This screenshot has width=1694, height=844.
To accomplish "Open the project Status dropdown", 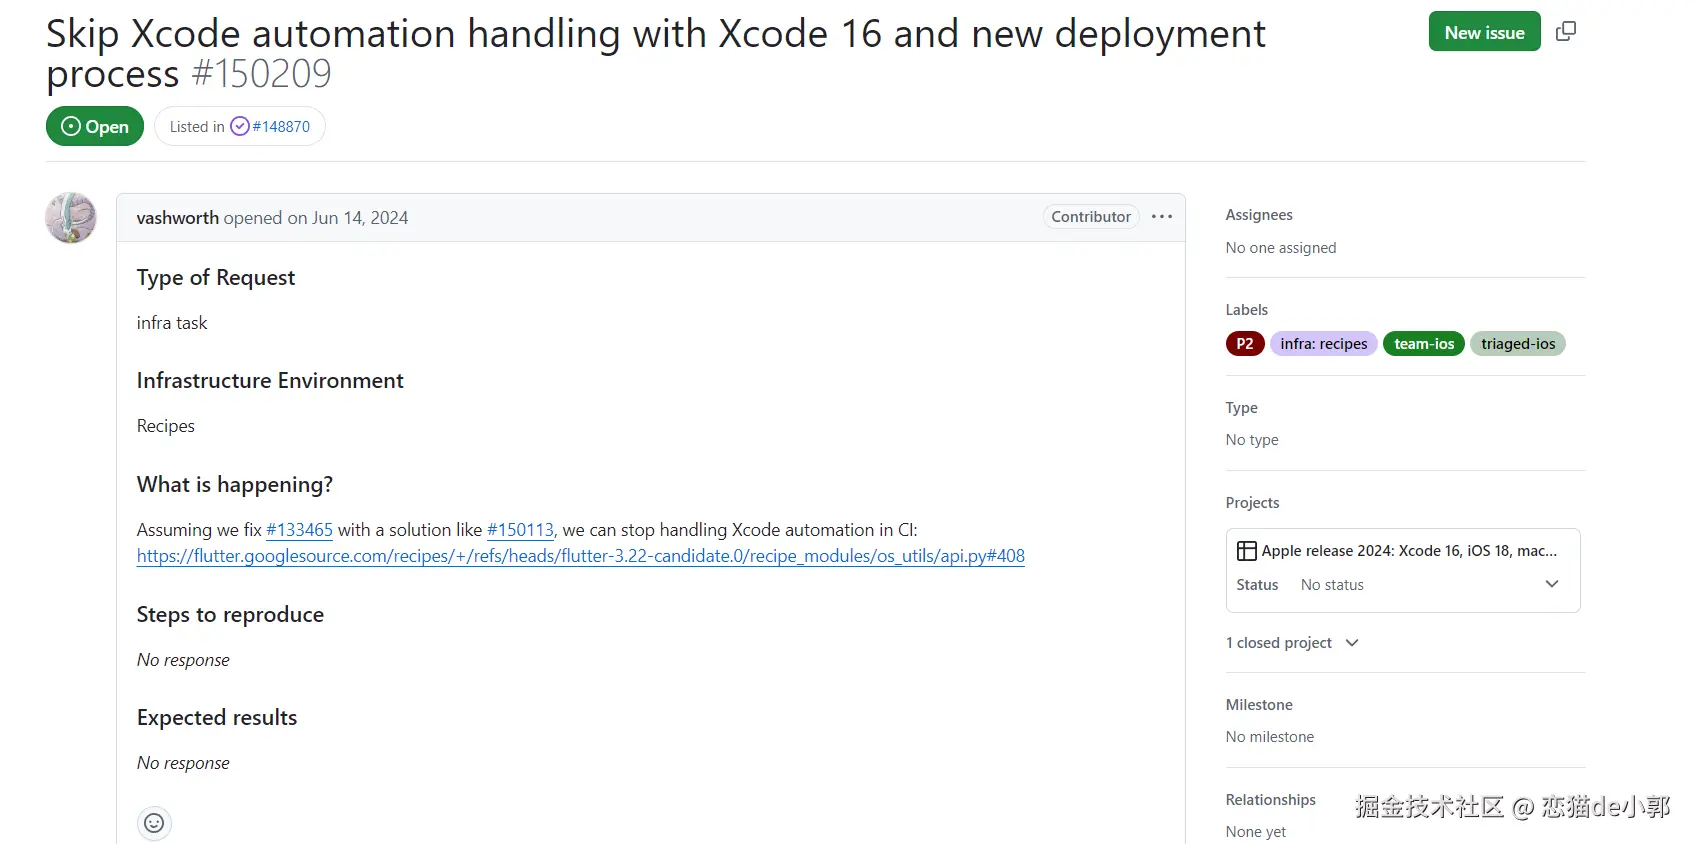I will (x=1551, y=585).
